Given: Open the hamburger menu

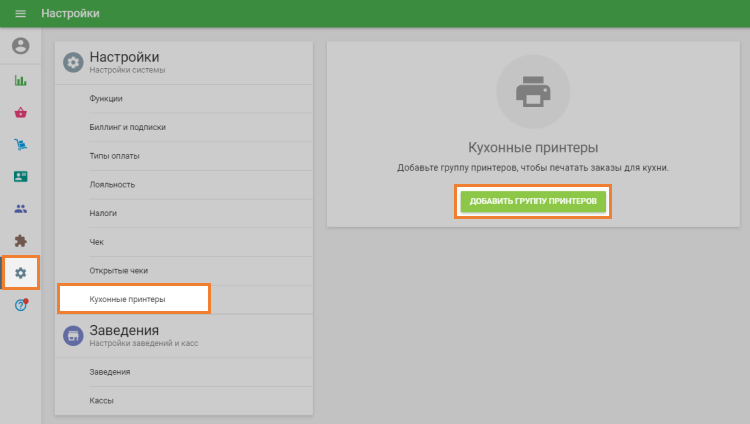Looking at the screenshot, I should [x=20, y=14].
